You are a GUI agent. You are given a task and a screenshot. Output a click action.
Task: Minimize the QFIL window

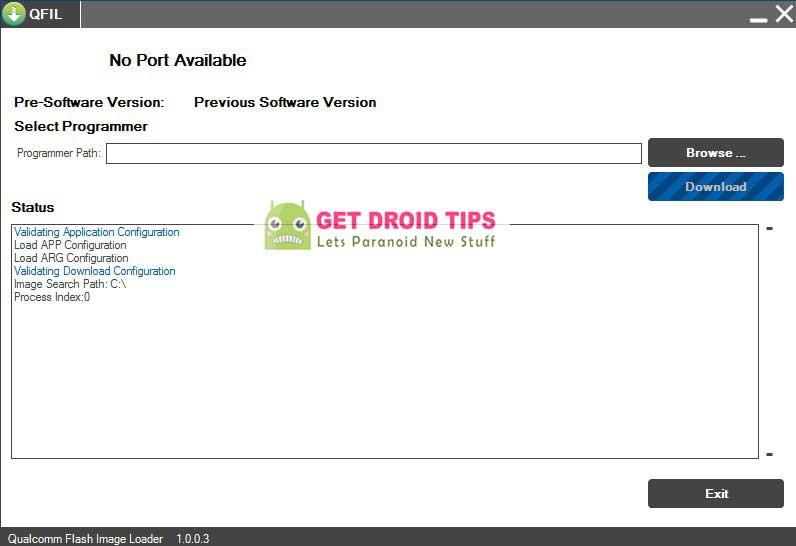tap(758, 17)
